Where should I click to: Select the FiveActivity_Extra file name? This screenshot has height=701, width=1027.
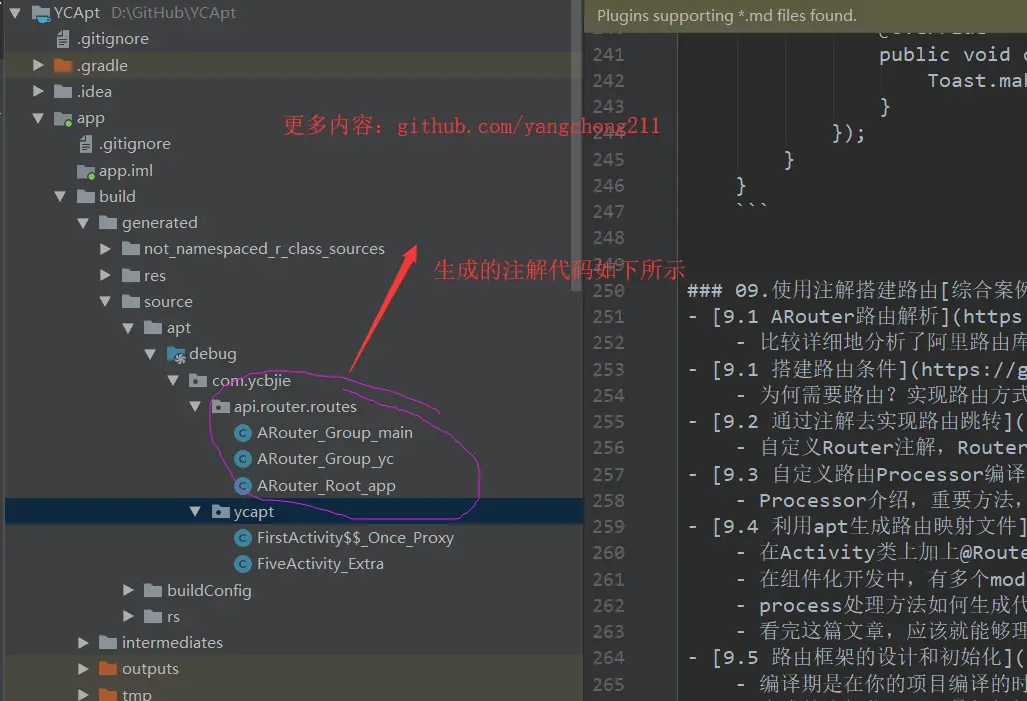point(320,564)
